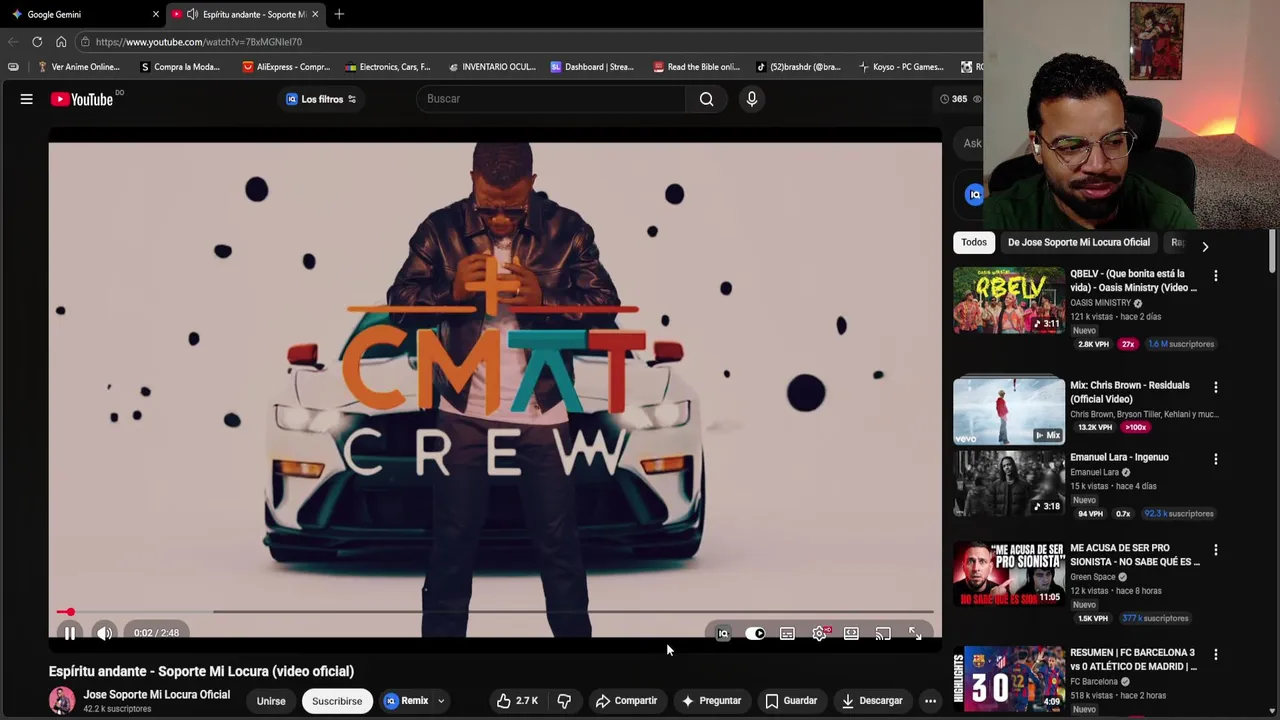
Task: Open INVENTARIO OCUL bookmark
Action: [x=492, y=67]
